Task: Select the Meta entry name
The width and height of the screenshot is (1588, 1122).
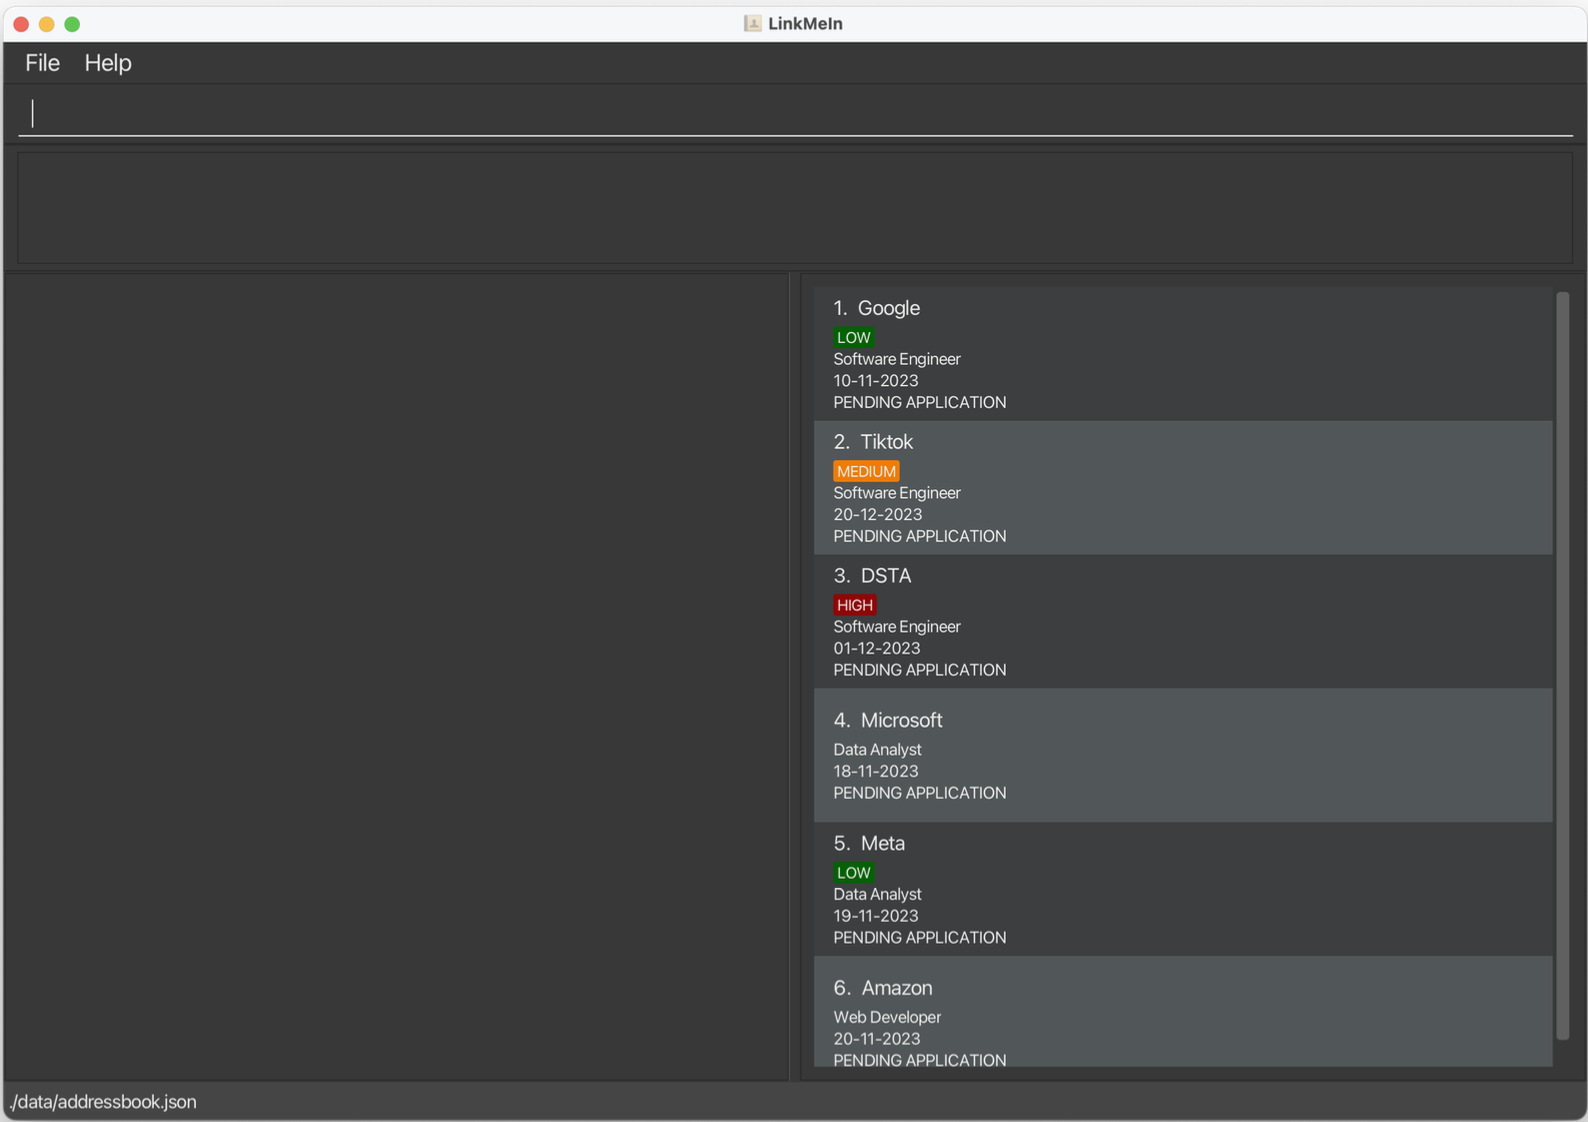Action: click(883, 843)
